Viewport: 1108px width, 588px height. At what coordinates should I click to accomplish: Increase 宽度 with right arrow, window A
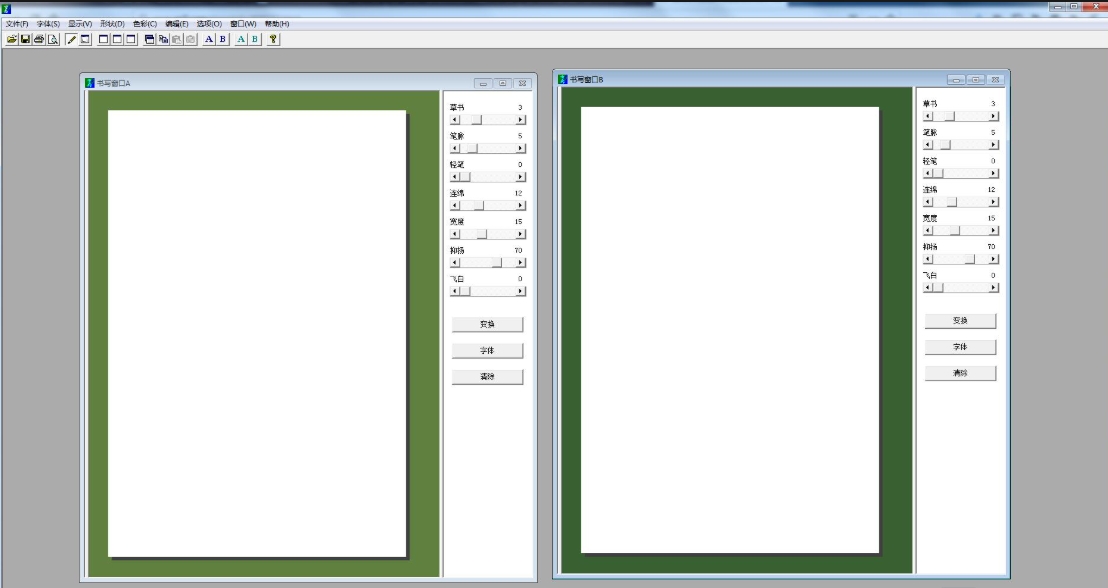point(521,234)
